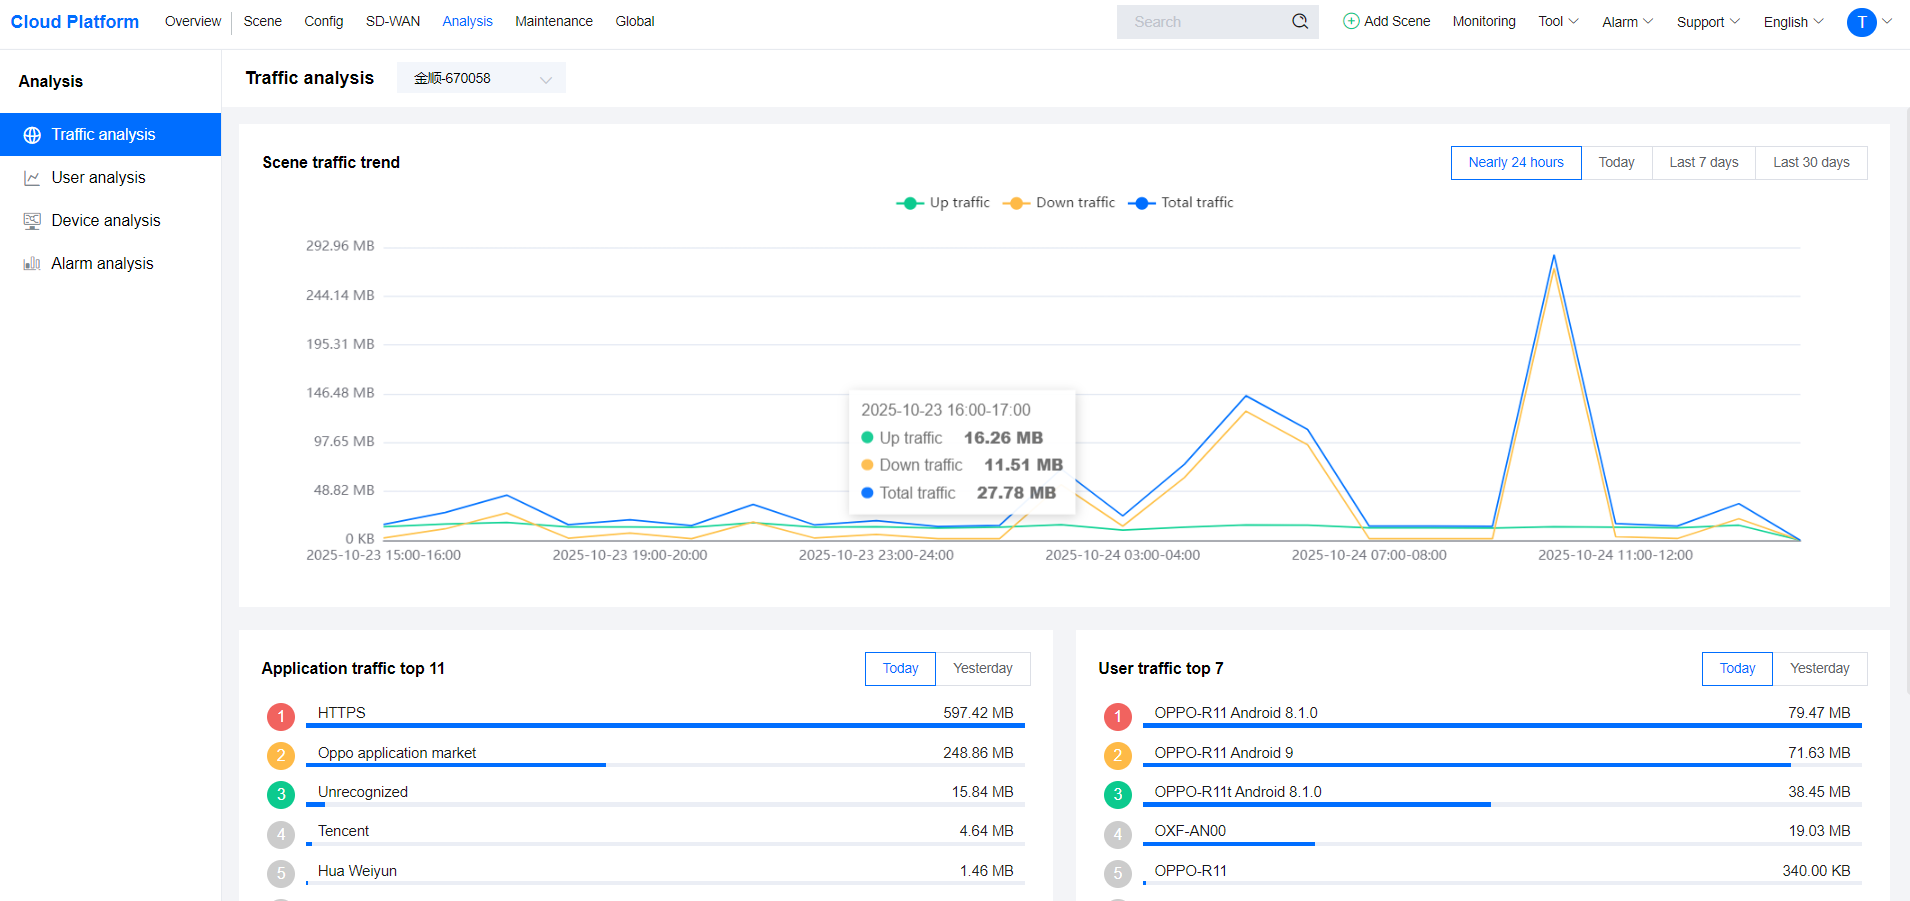Open the Monitoring link

(x=1483, y=21)
